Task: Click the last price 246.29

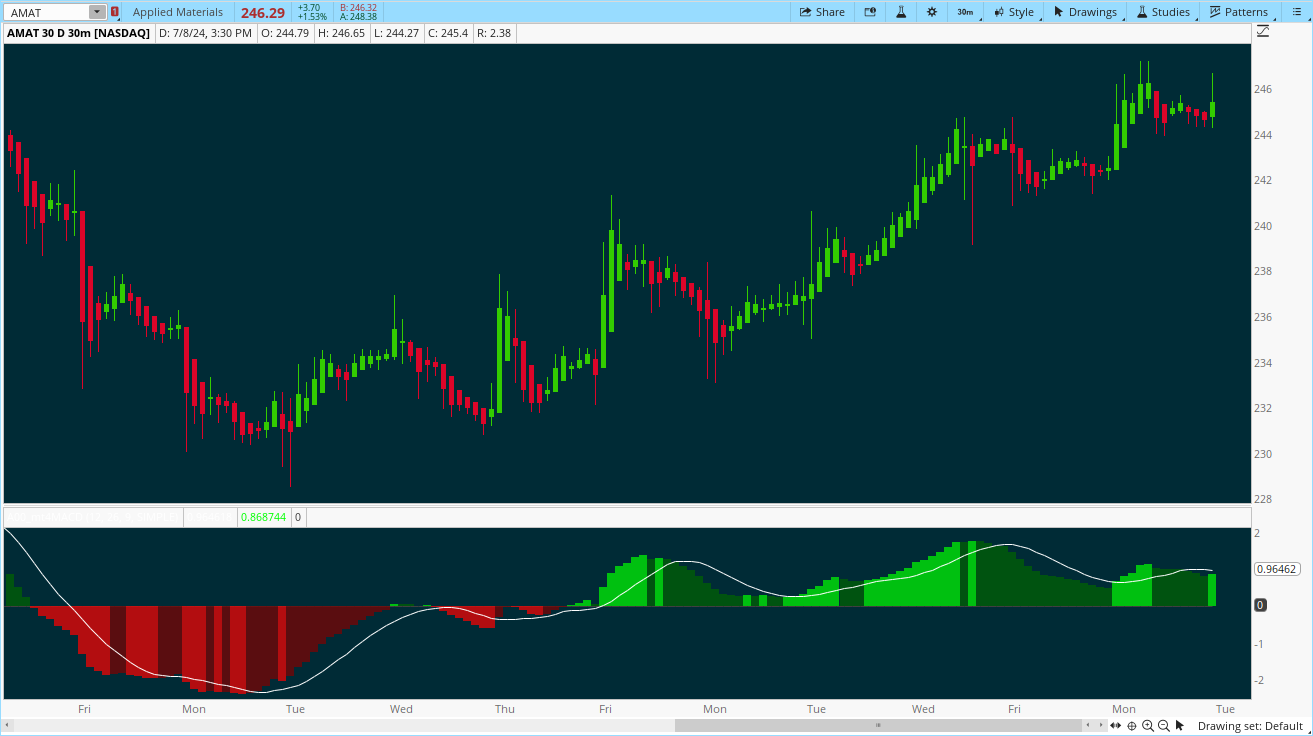Action: point(263,13)
